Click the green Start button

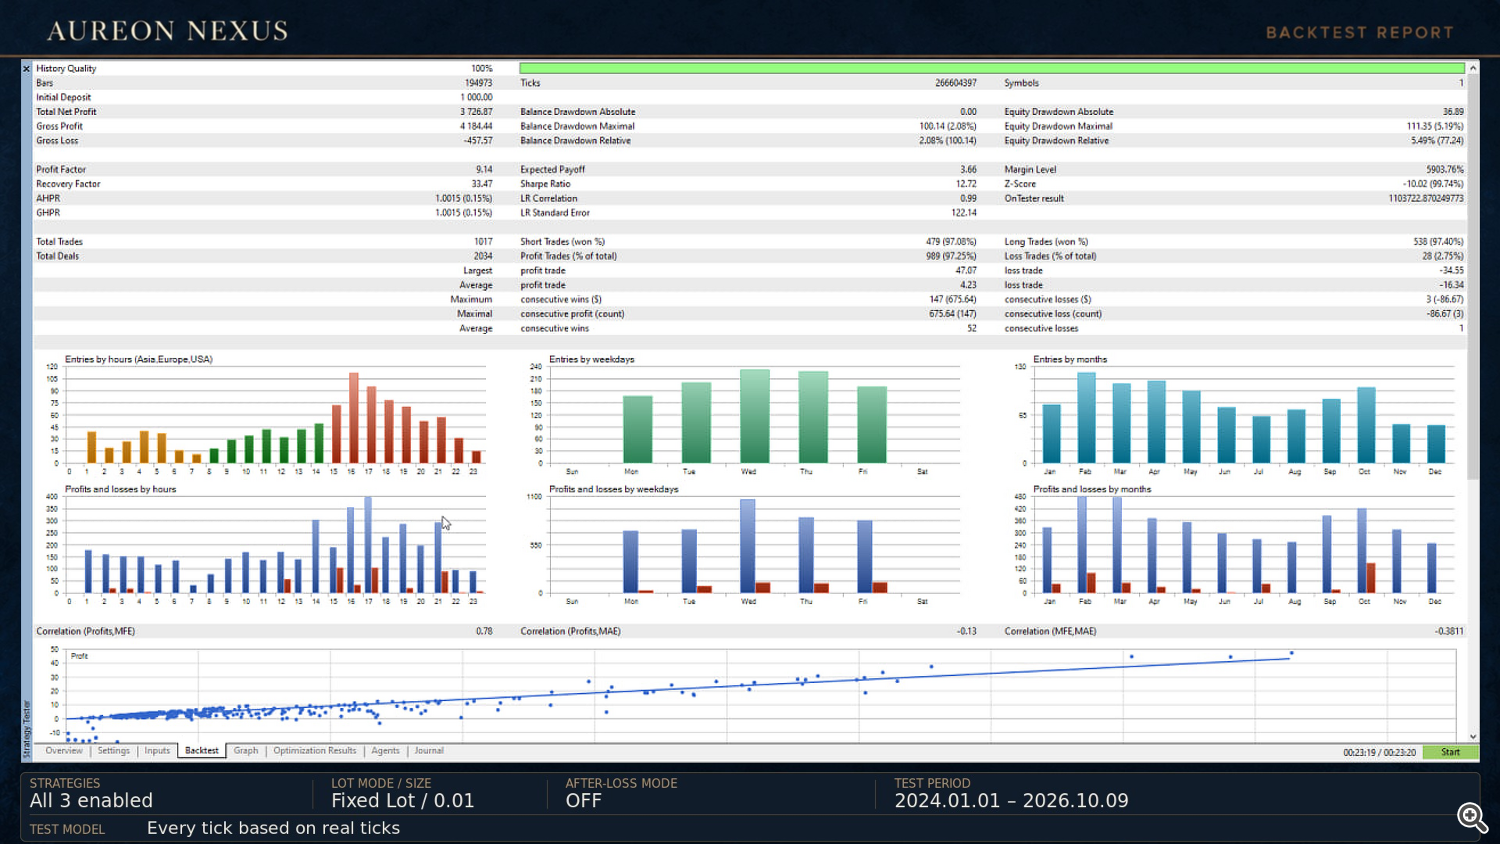pos(1450,752)
